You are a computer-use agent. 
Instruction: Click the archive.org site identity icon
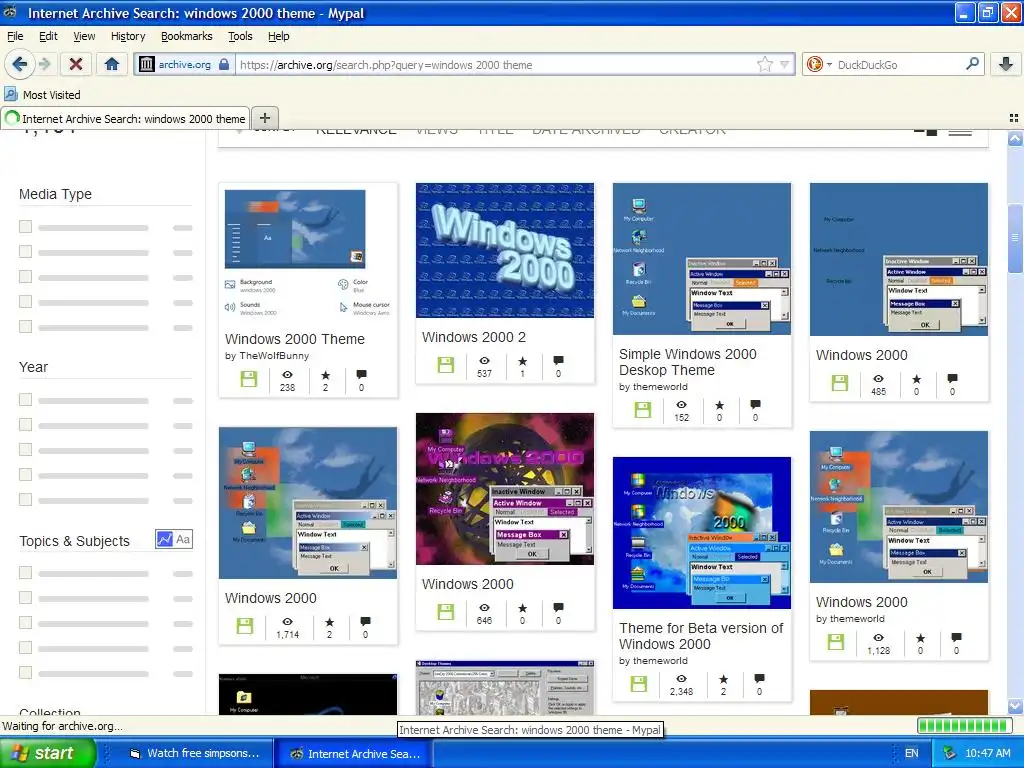147,64
